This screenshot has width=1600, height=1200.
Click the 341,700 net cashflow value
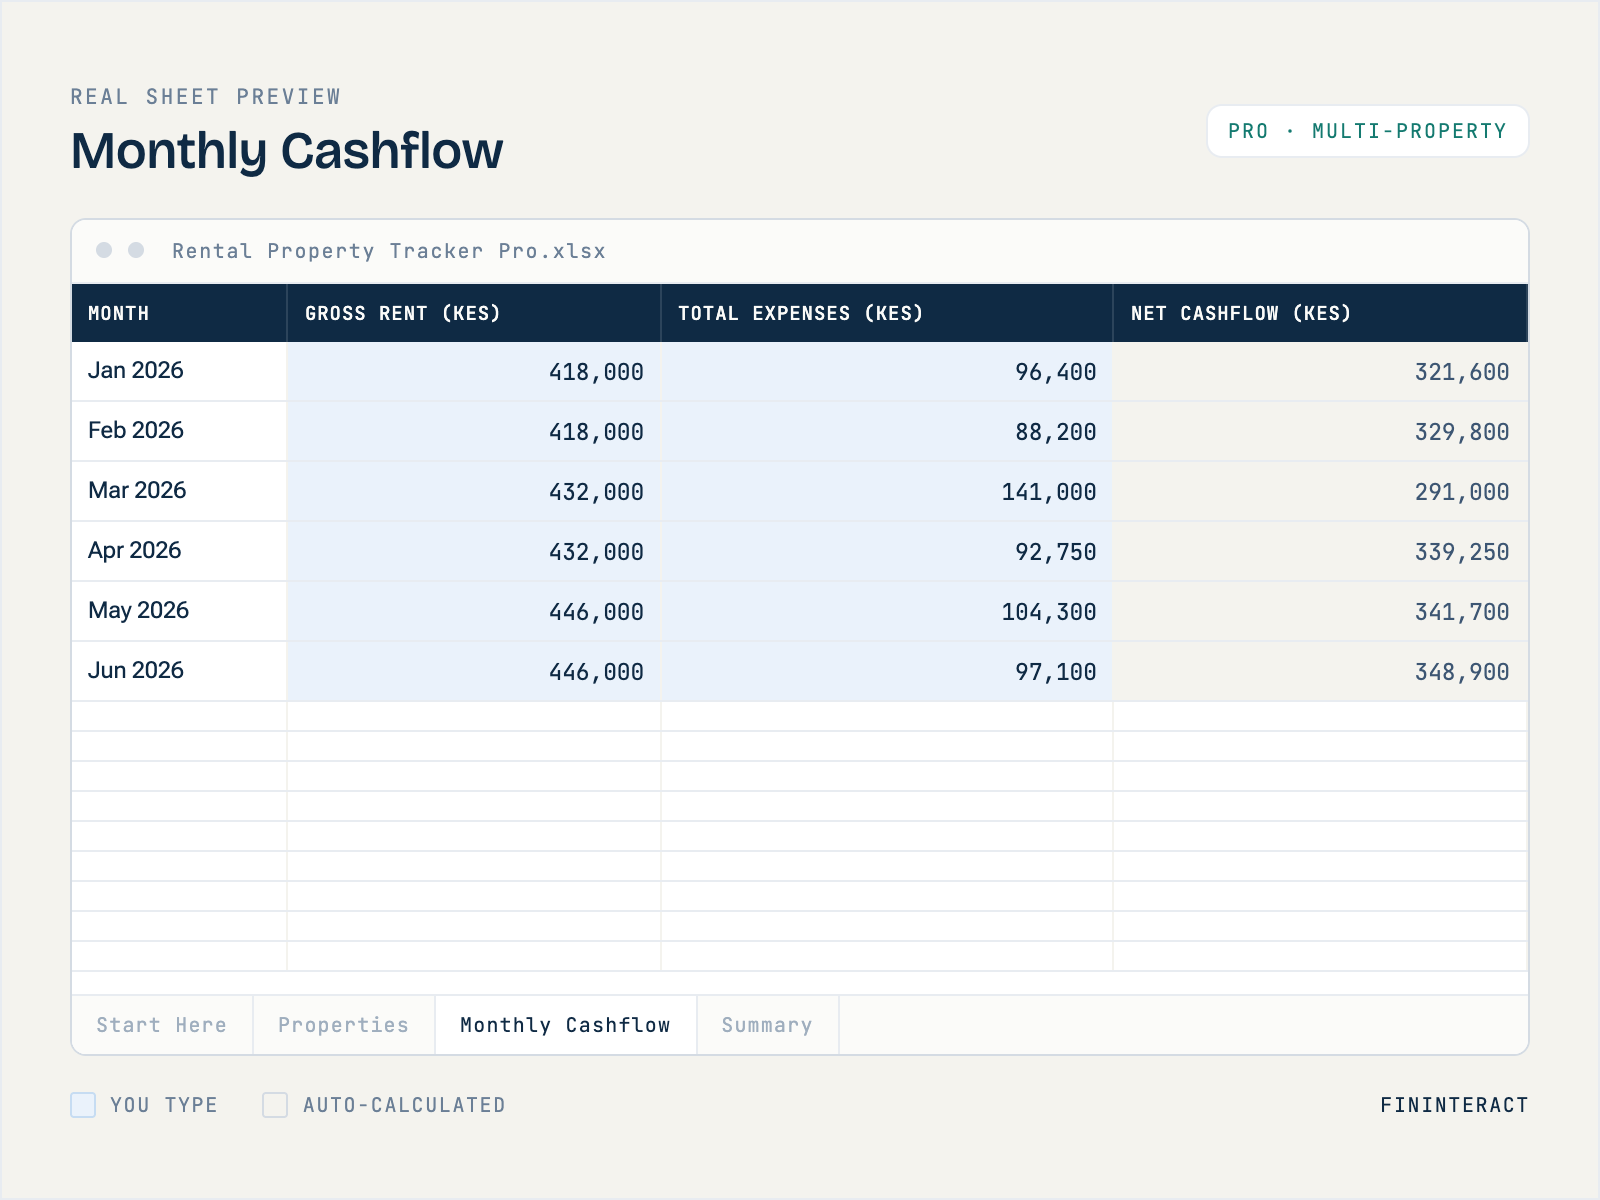1462,612
